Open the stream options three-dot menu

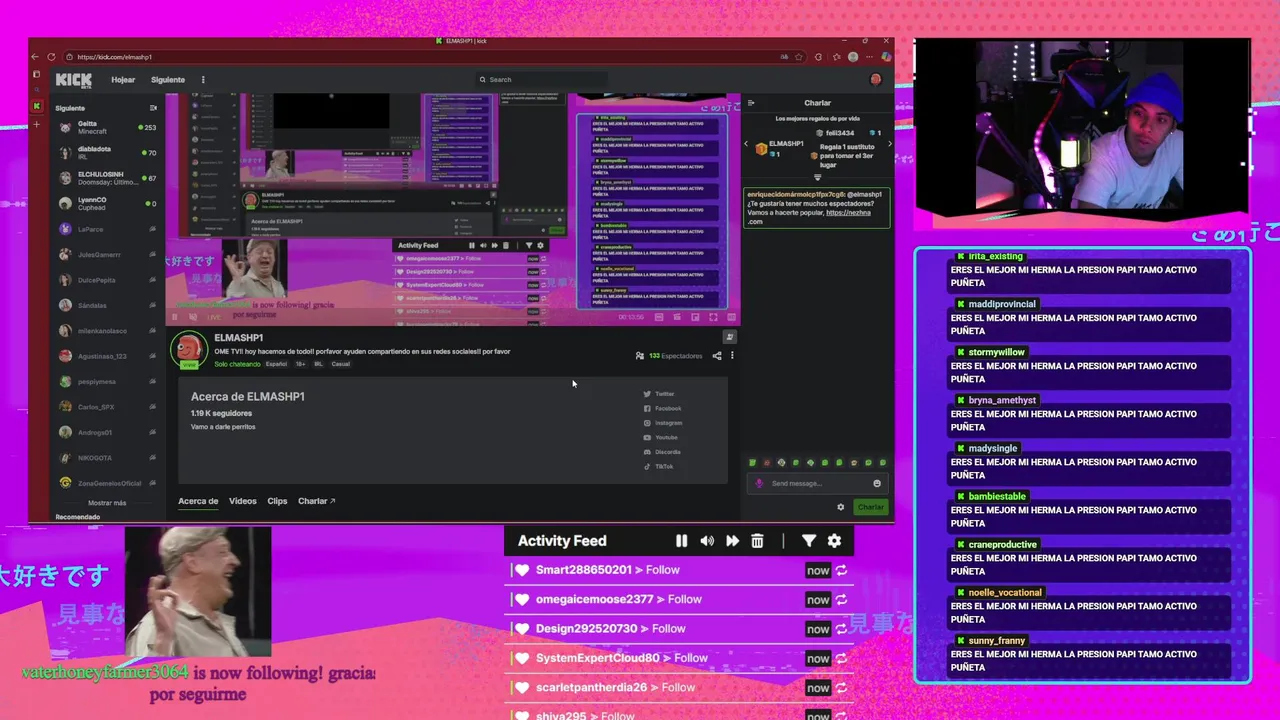pyautogui.click(x=732, y=356)
